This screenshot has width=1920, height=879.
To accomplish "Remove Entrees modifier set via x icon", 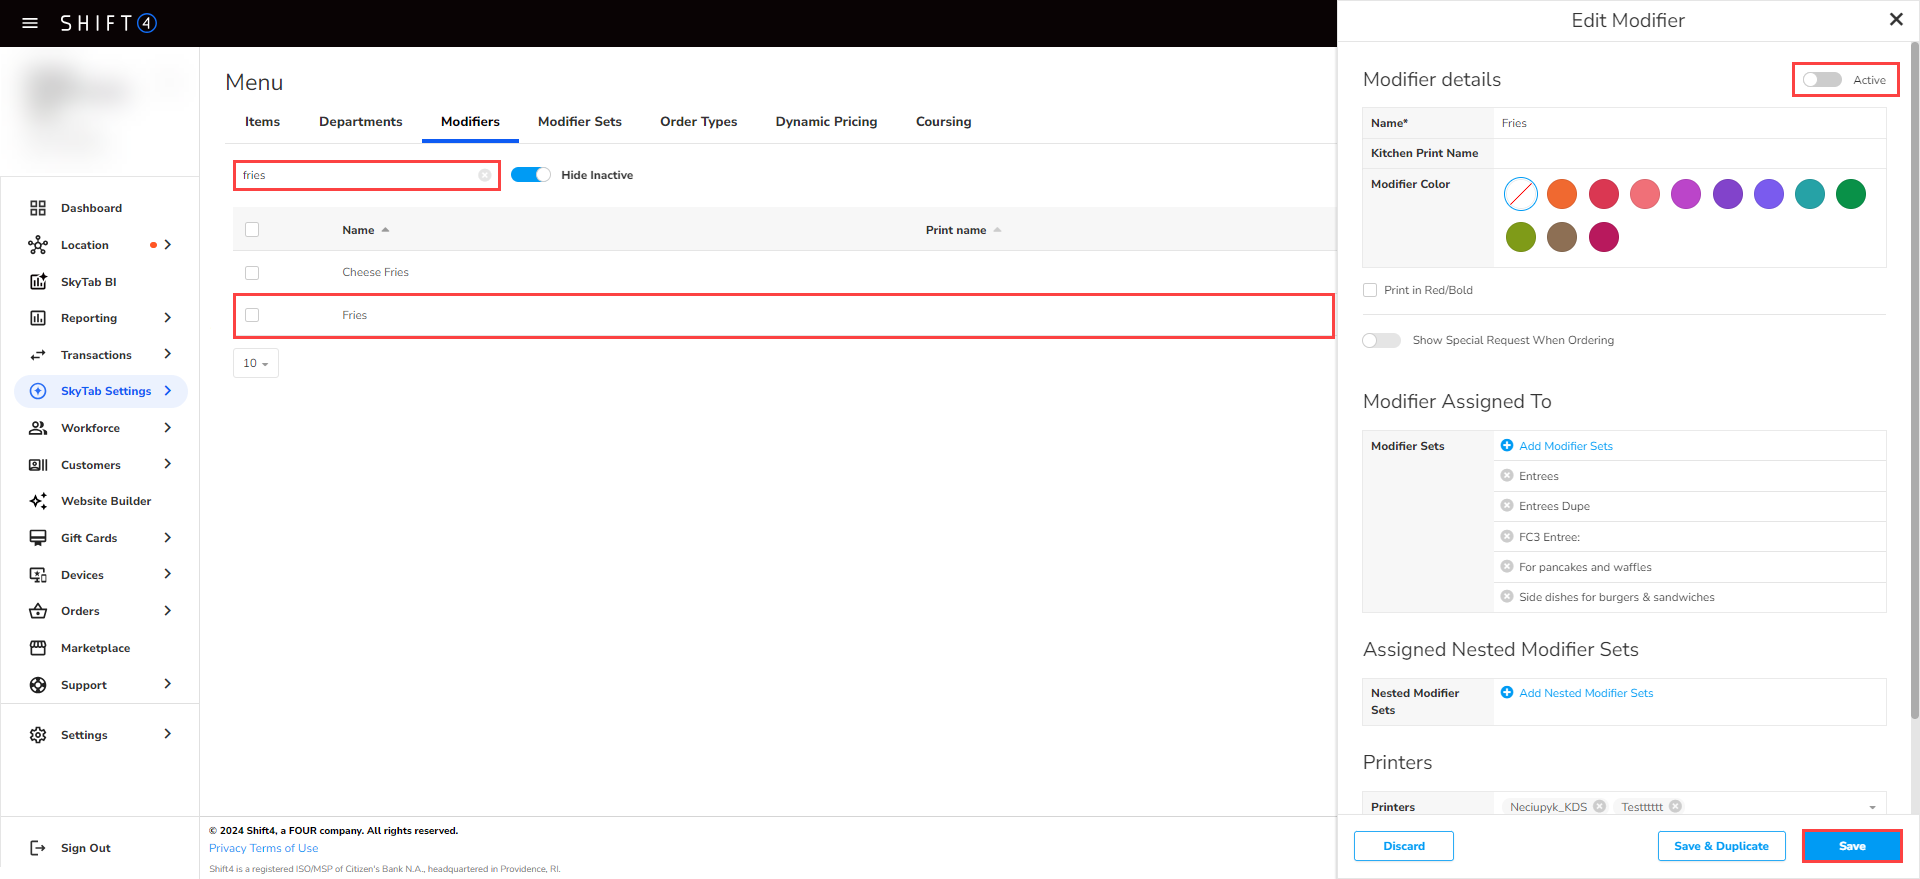I will point(1507,476).
